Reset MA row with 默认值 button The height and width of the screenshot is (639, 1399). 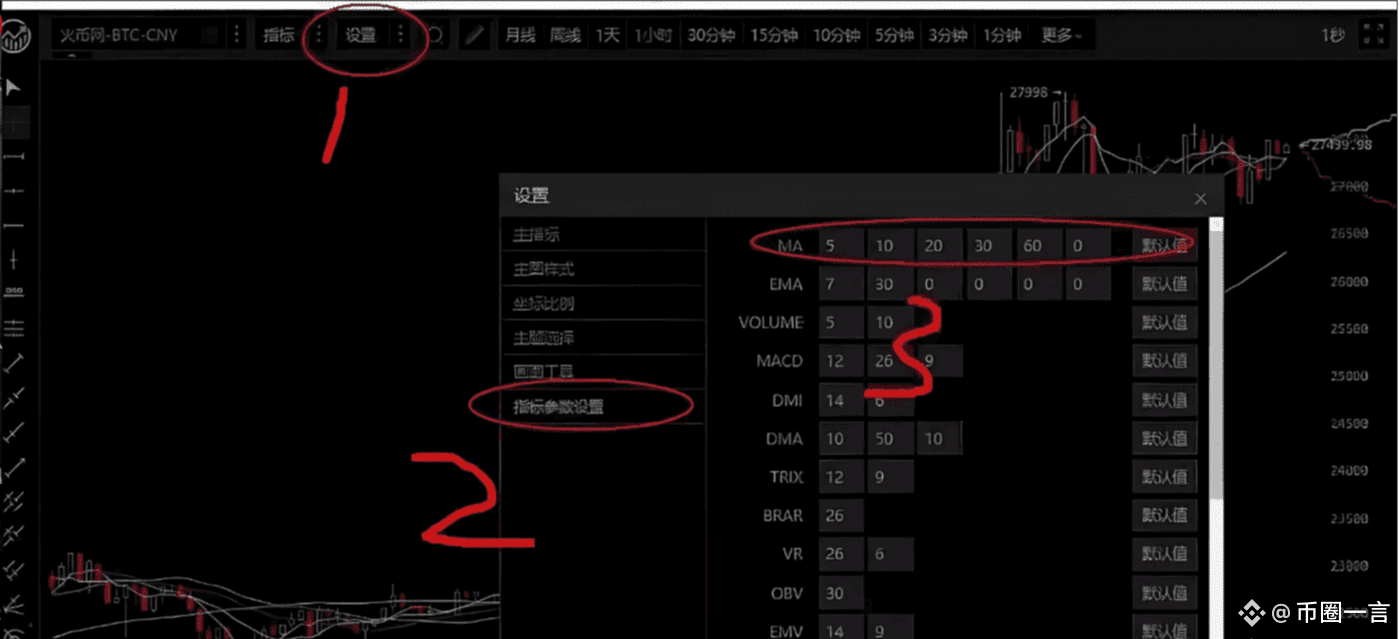(1165, 245)
